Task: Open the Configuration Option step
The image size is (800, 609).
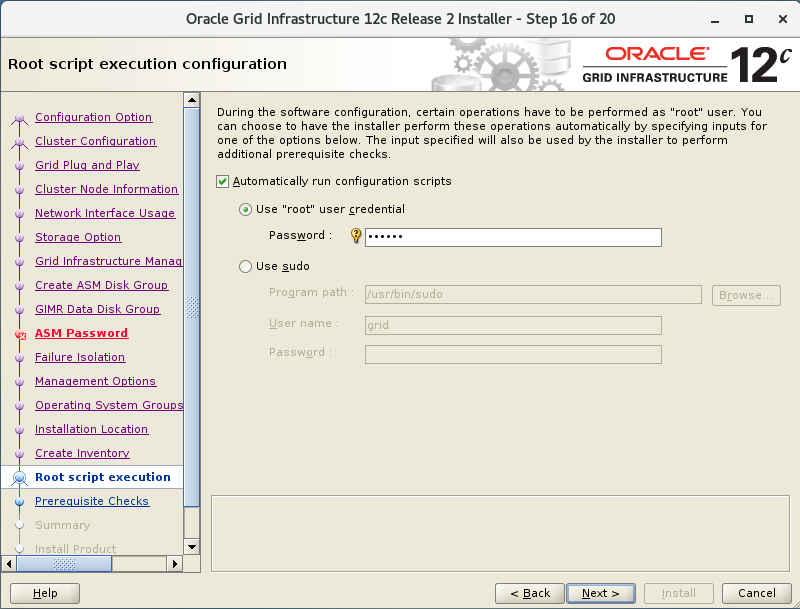Action: pyautogui.click(x=93, y=117)
